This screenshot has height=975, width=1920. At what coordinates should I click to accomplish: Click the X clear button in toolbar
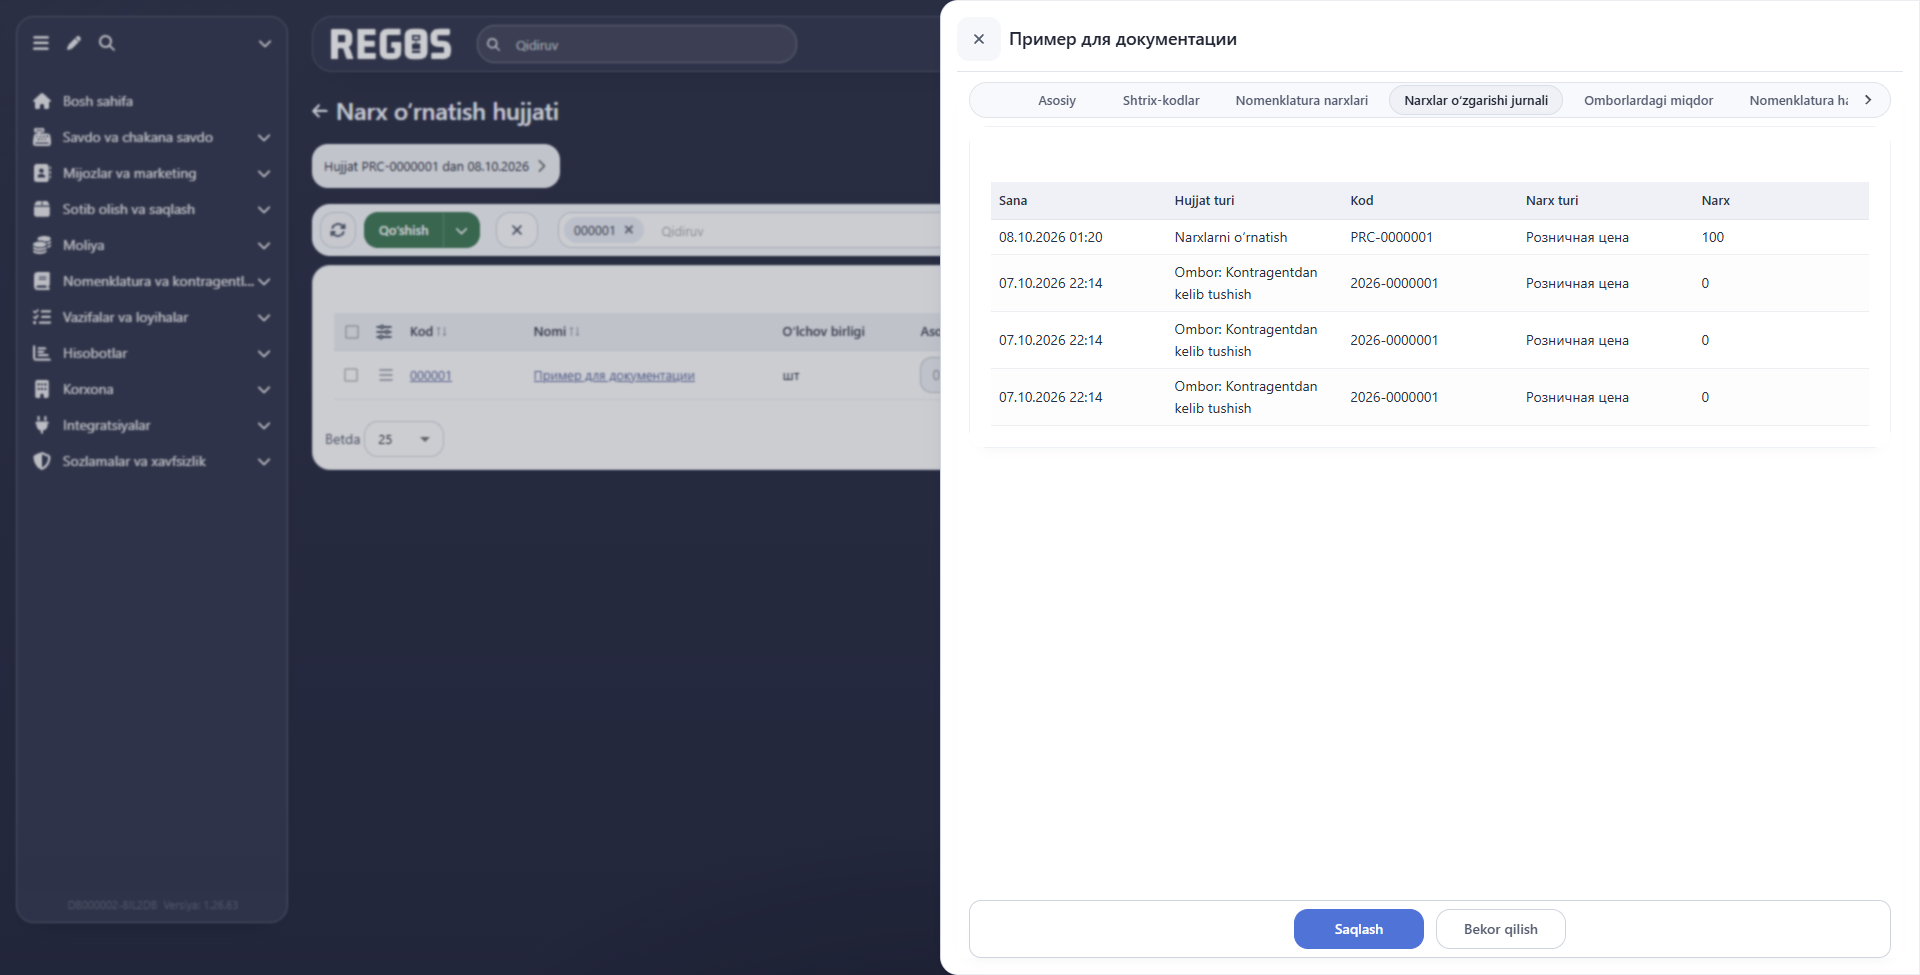[x=517, y=230]
